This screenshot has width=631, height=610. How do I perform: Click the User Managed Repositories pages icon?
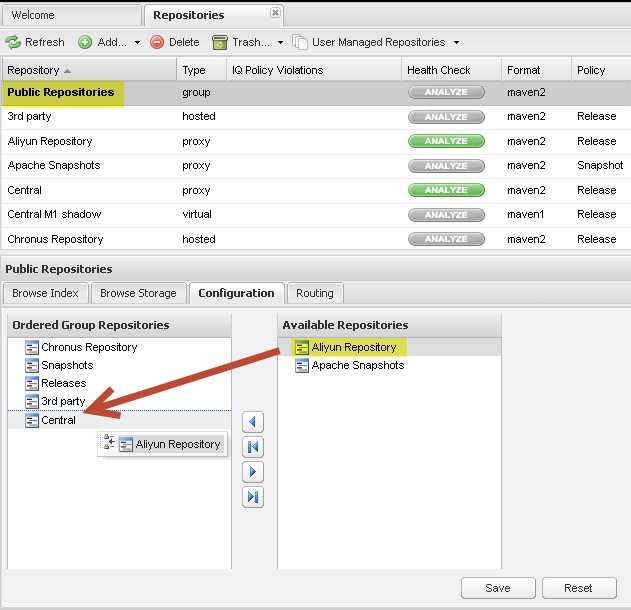point(300,42)
